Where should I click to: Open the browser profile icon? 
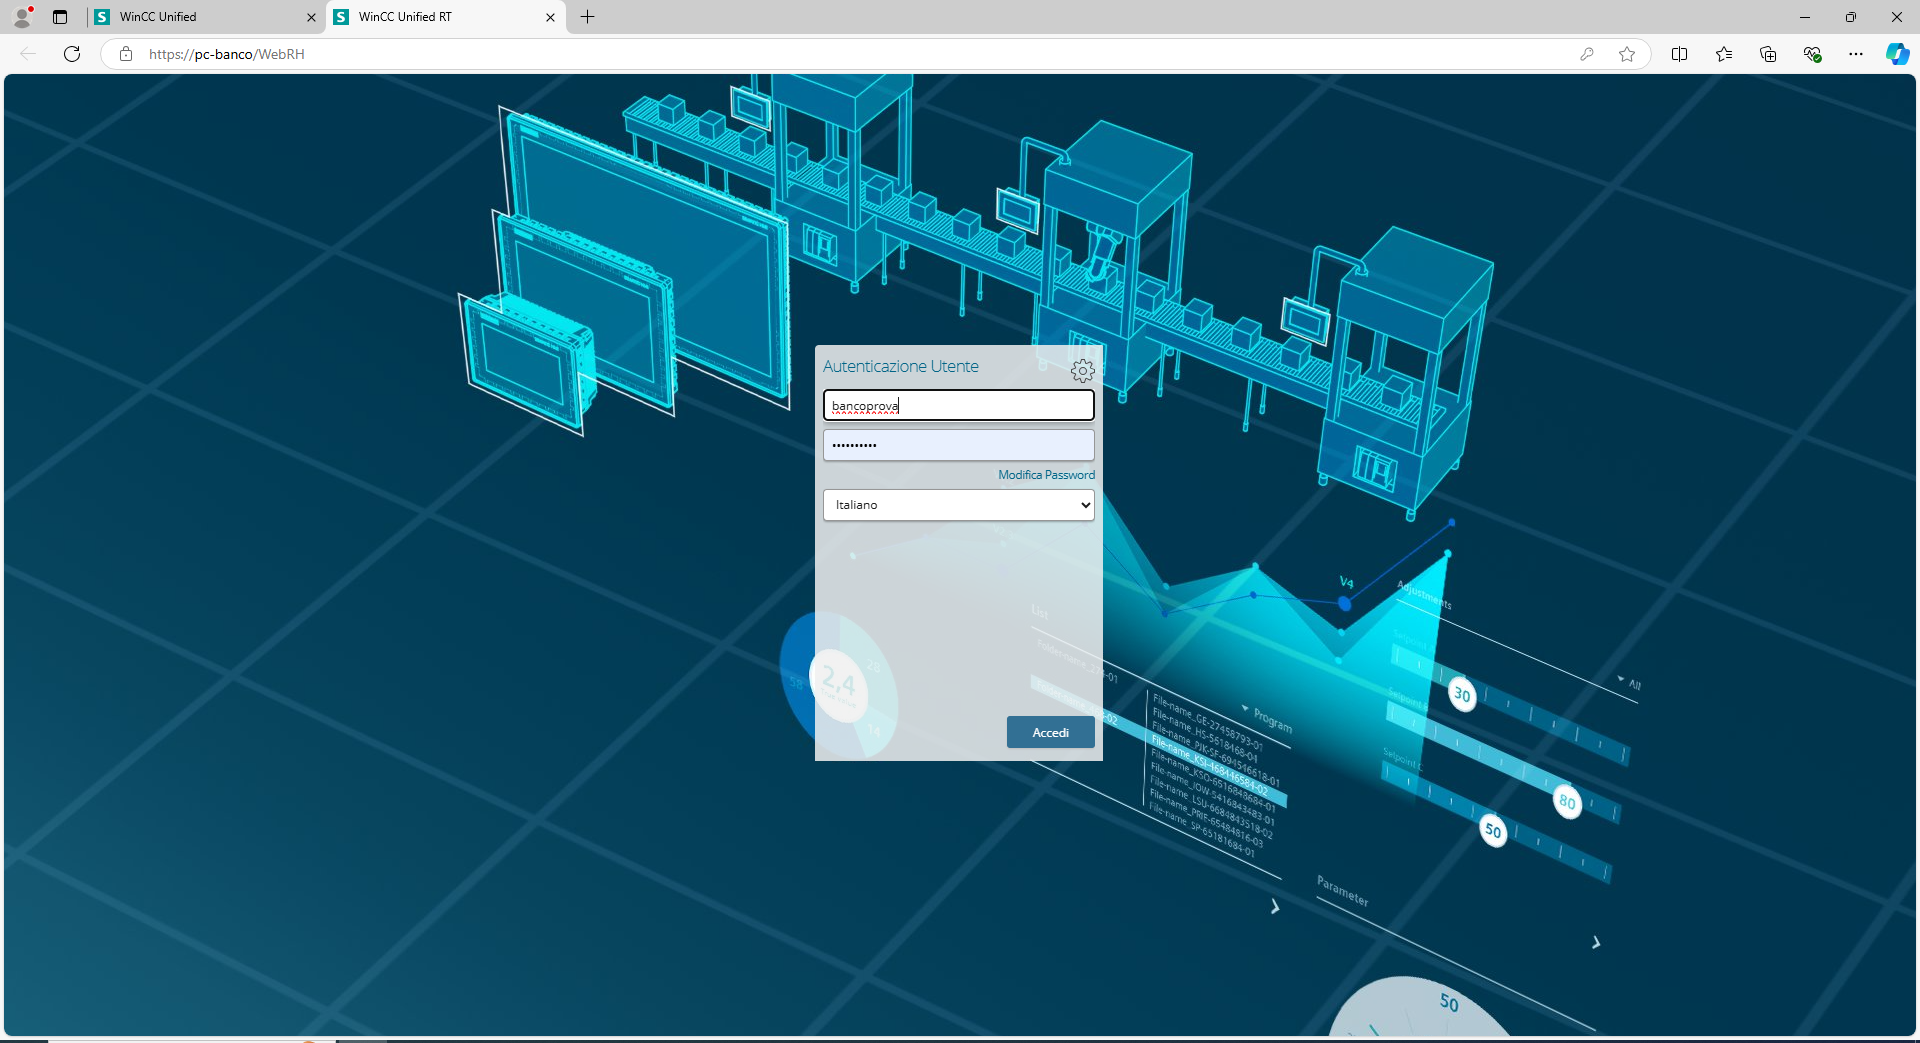pyautogui.click(x=22, y=17)
